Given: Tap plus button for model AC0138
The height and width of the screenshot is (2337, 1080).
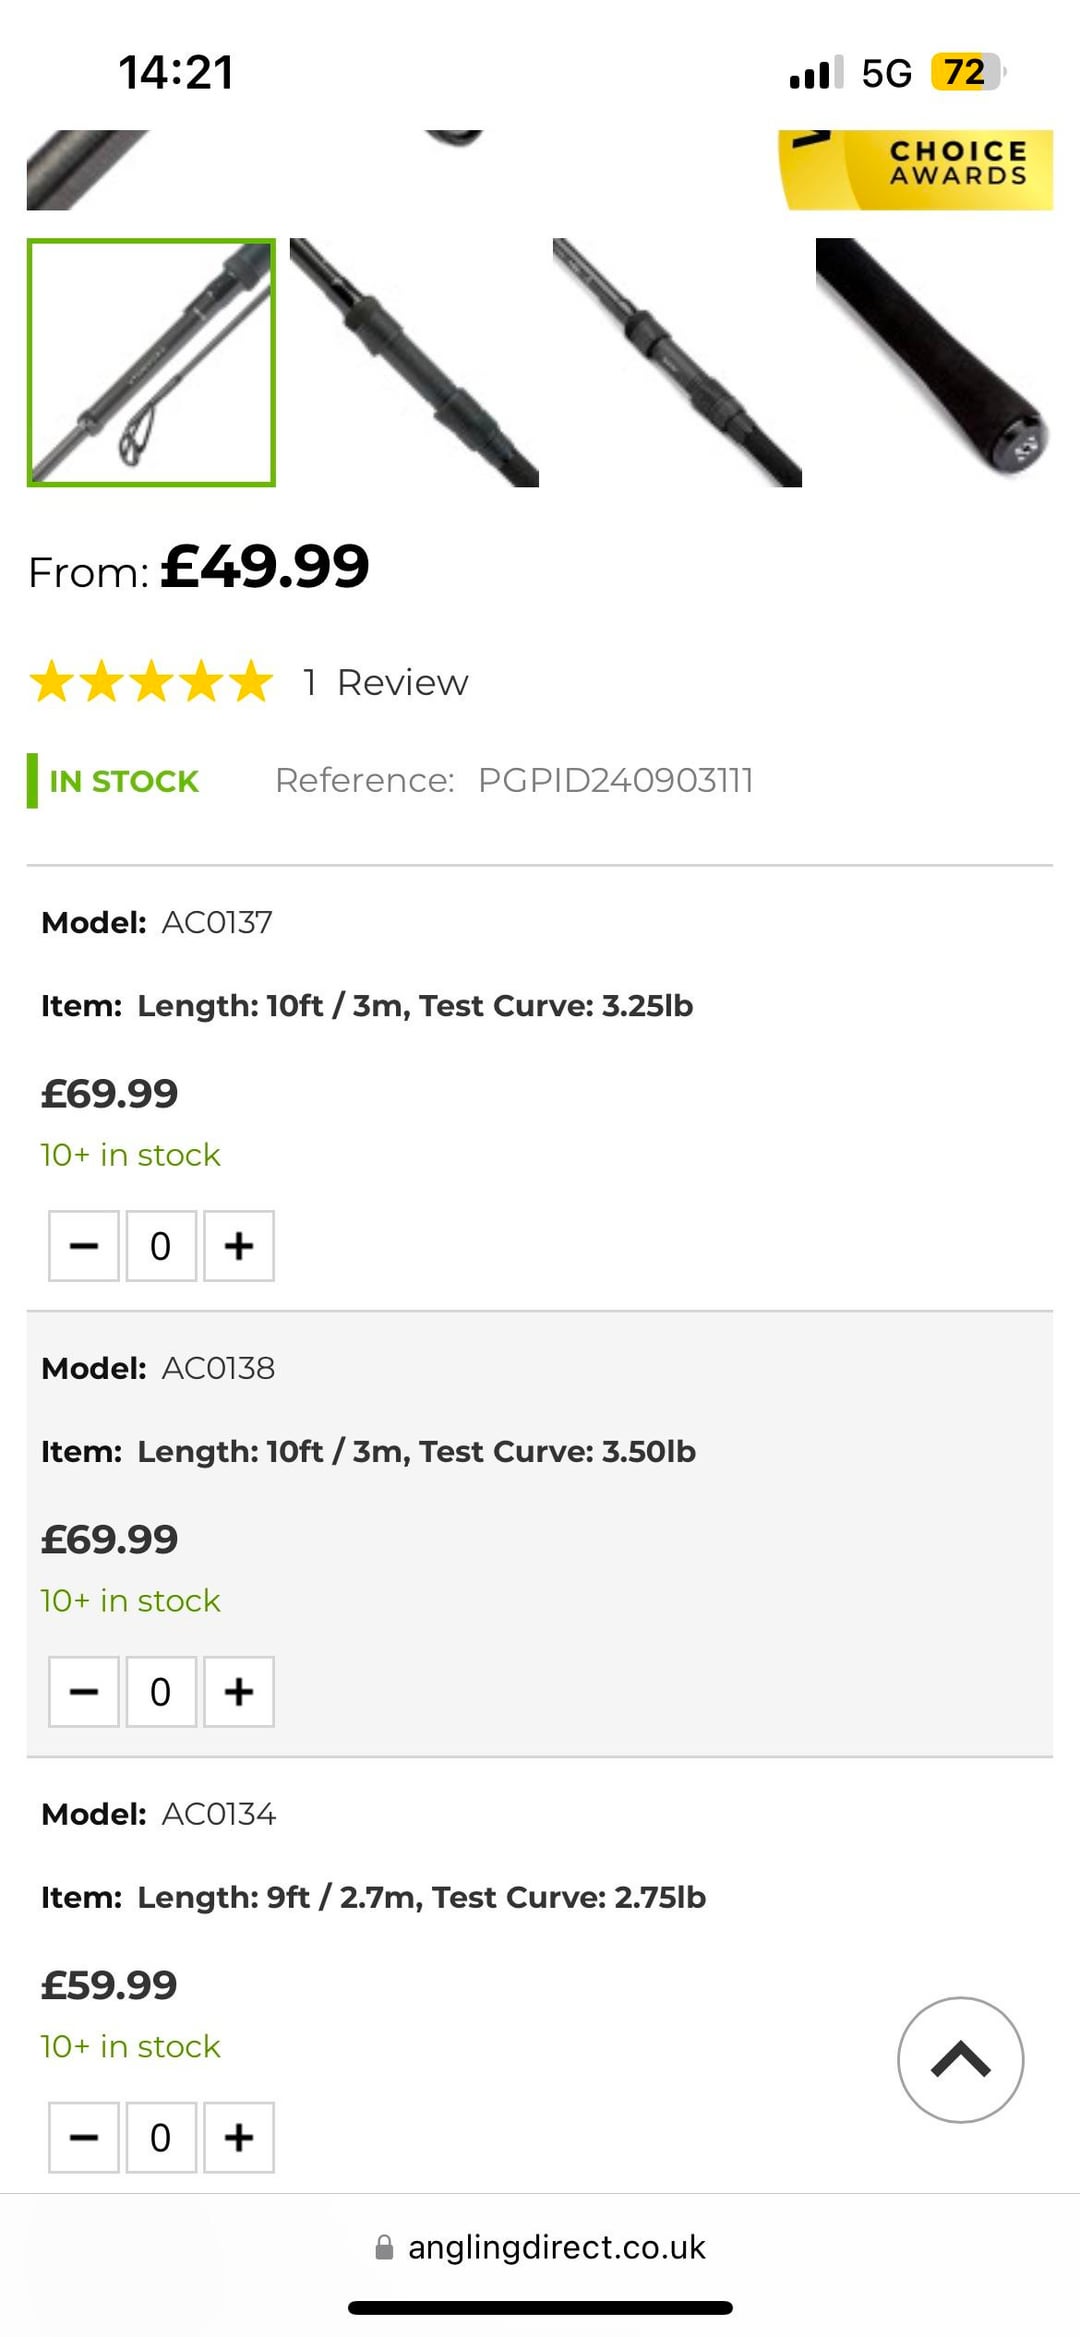Looking at the screenshot, I should 239,1692.
